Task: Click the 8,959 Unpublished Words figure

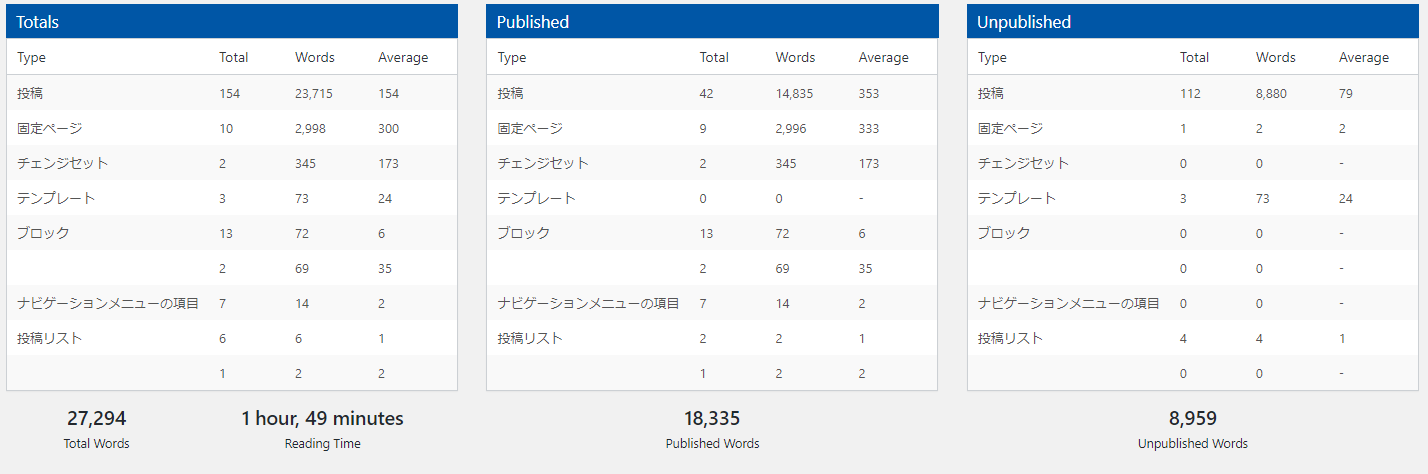Action: click(1193, 419)
